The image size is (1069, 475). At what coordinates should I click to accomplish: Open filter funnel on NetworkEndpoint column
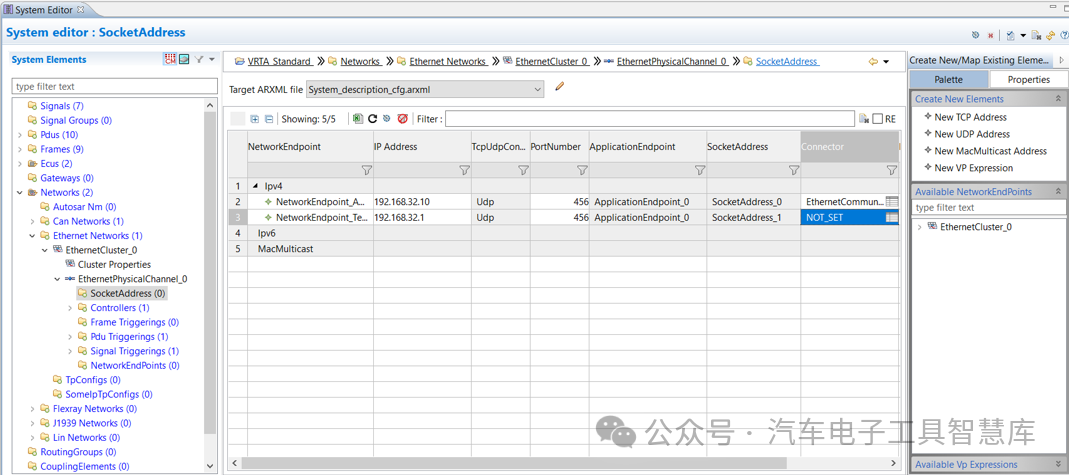tap(366, 170)
